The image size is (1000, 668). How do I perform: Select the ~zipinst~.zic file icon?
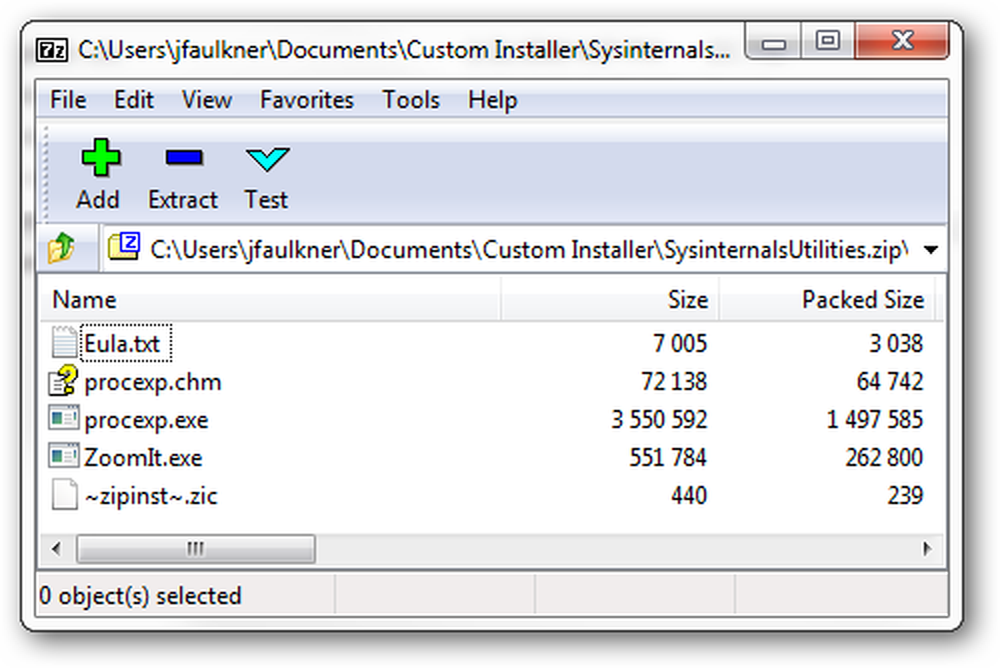[64, 494]
